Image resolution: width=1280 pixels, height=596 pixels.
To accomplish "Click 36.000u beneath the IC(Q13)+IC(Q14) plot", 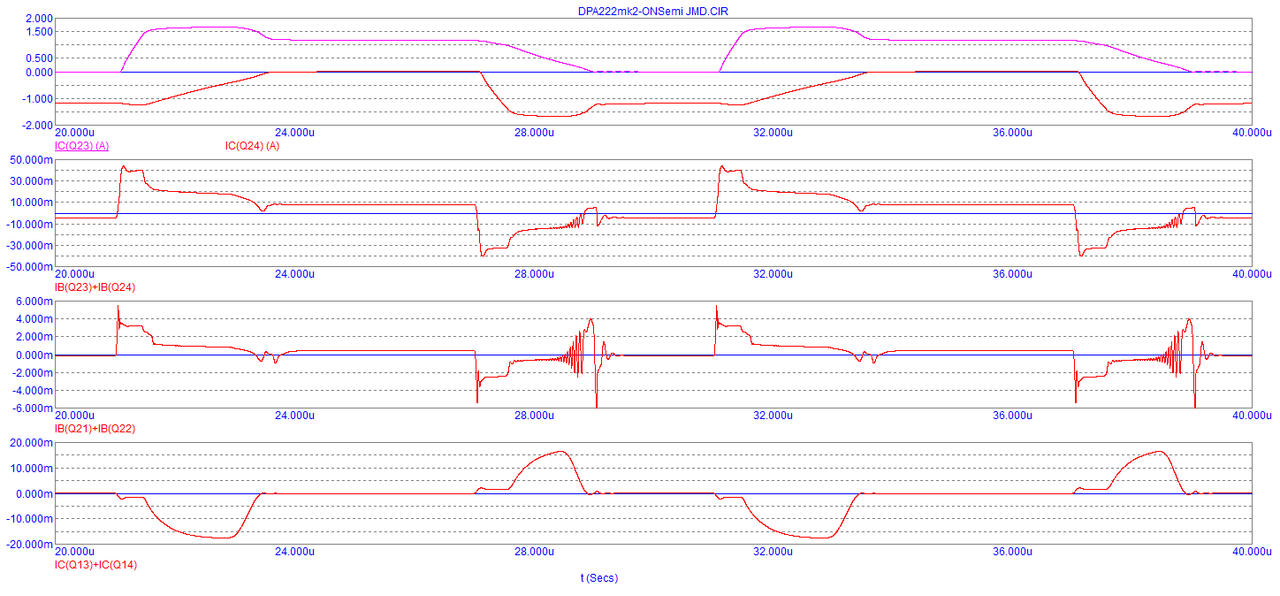I will click(1011, 552).
